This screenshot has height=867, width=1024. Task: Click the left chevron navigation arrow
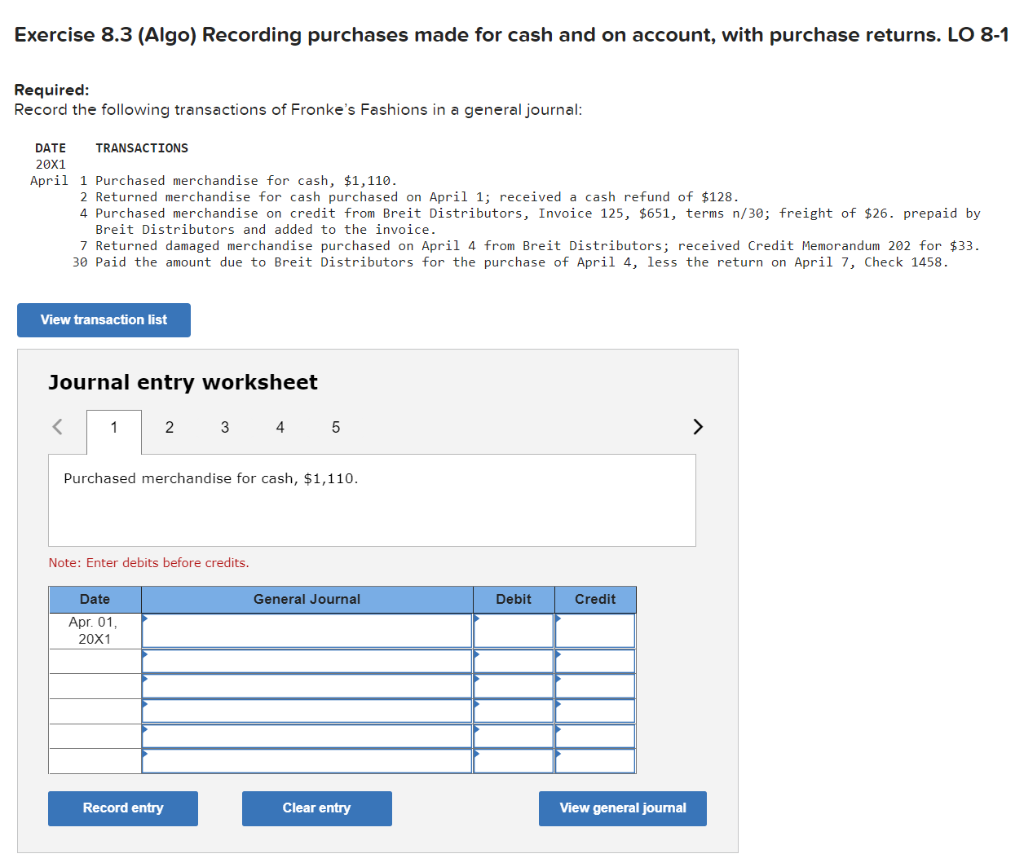coord(57,427)
